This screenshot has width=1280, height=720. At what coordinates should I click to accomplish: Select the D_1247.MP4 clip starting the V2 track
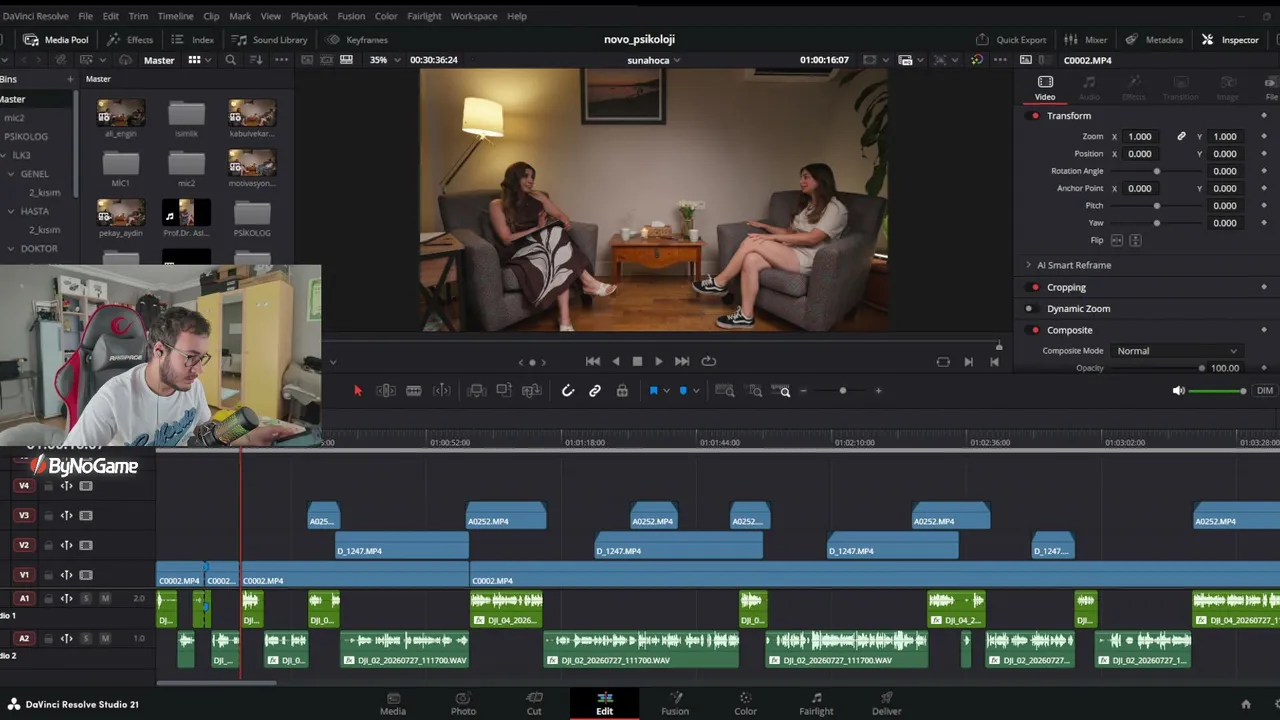402,546
